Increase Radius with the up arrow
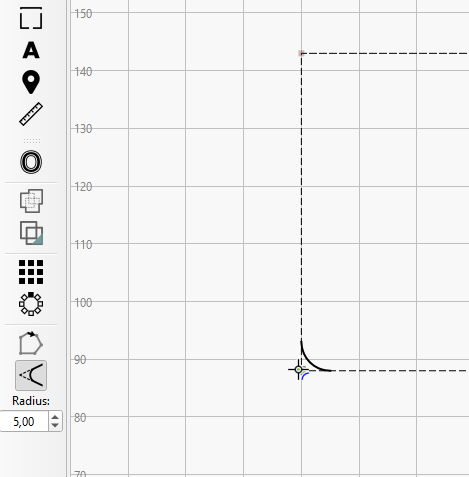This screenshot has height=477, width=469. pos(55,417)
